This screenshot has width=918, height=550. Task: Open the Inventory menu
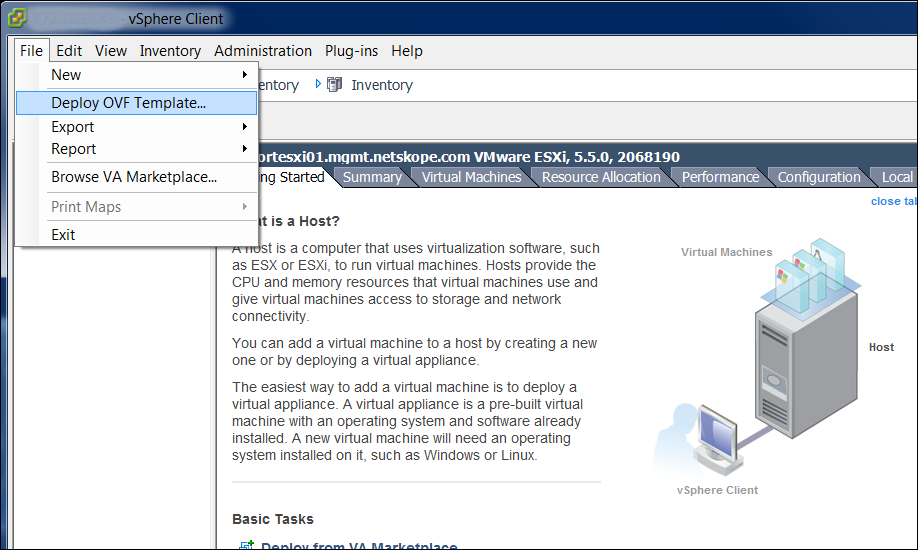(x=170, y=51)
